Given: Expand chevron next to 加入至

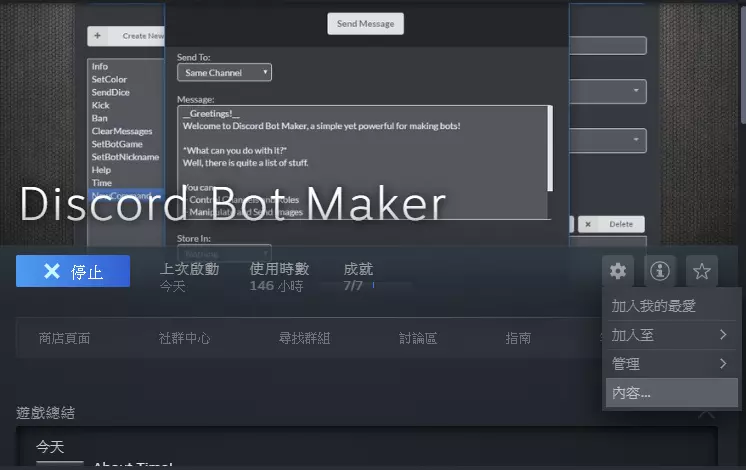Looking at the screenshot, I should tap(723, 335).
